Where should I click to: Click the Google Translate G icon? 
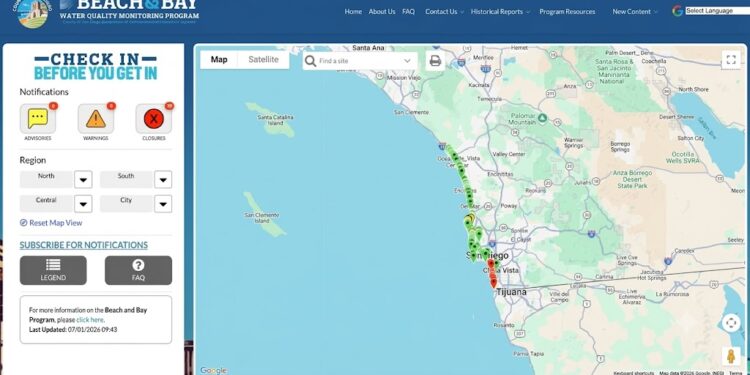click(677, 11)
